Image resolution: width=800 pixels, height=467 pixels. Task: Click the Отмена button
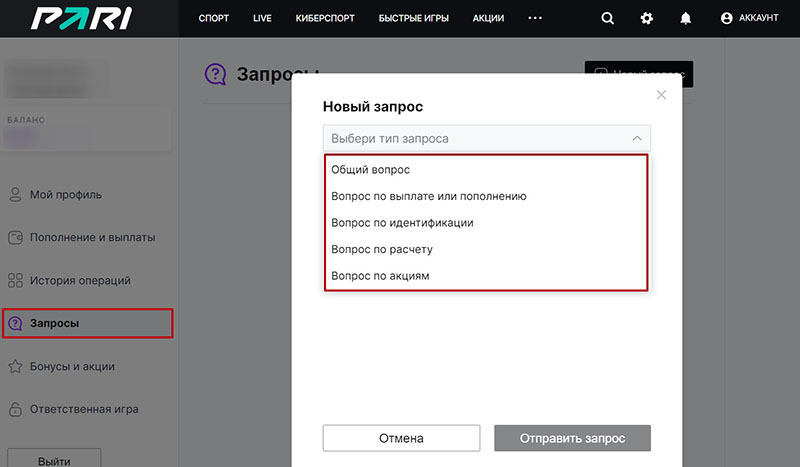[x=402, y=438]
